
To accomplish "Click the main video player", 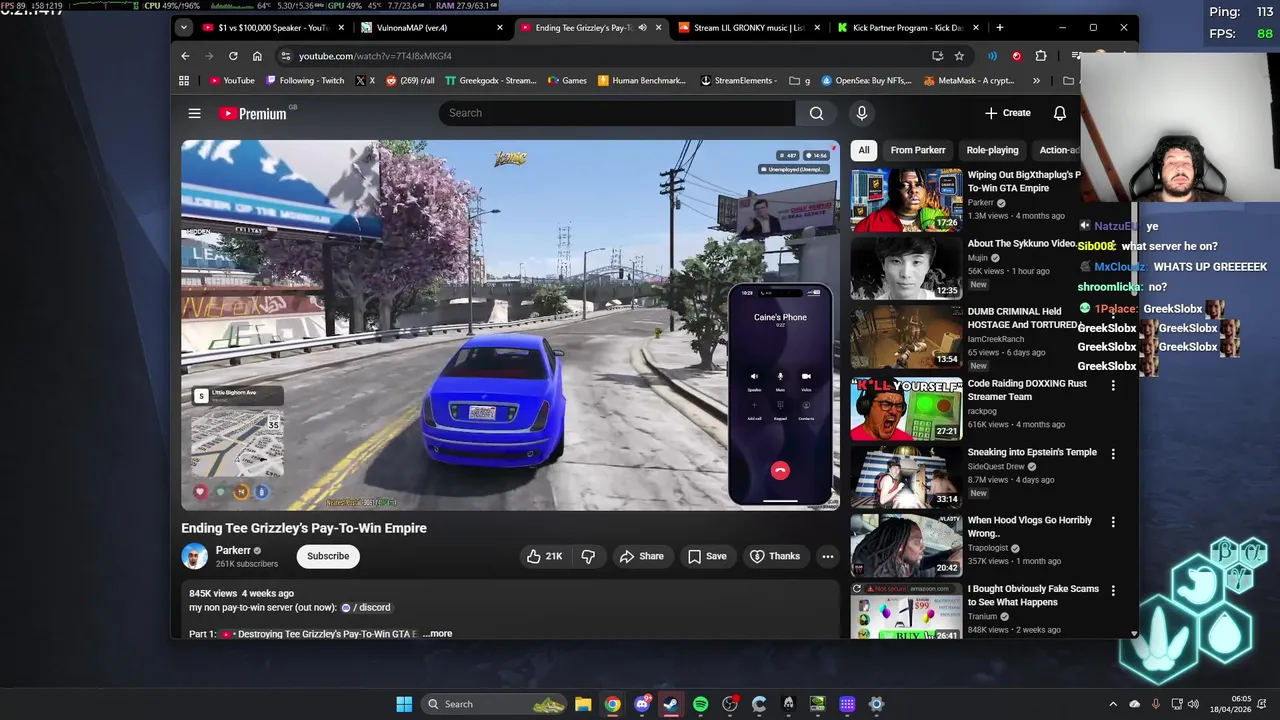I will (510, 325).
